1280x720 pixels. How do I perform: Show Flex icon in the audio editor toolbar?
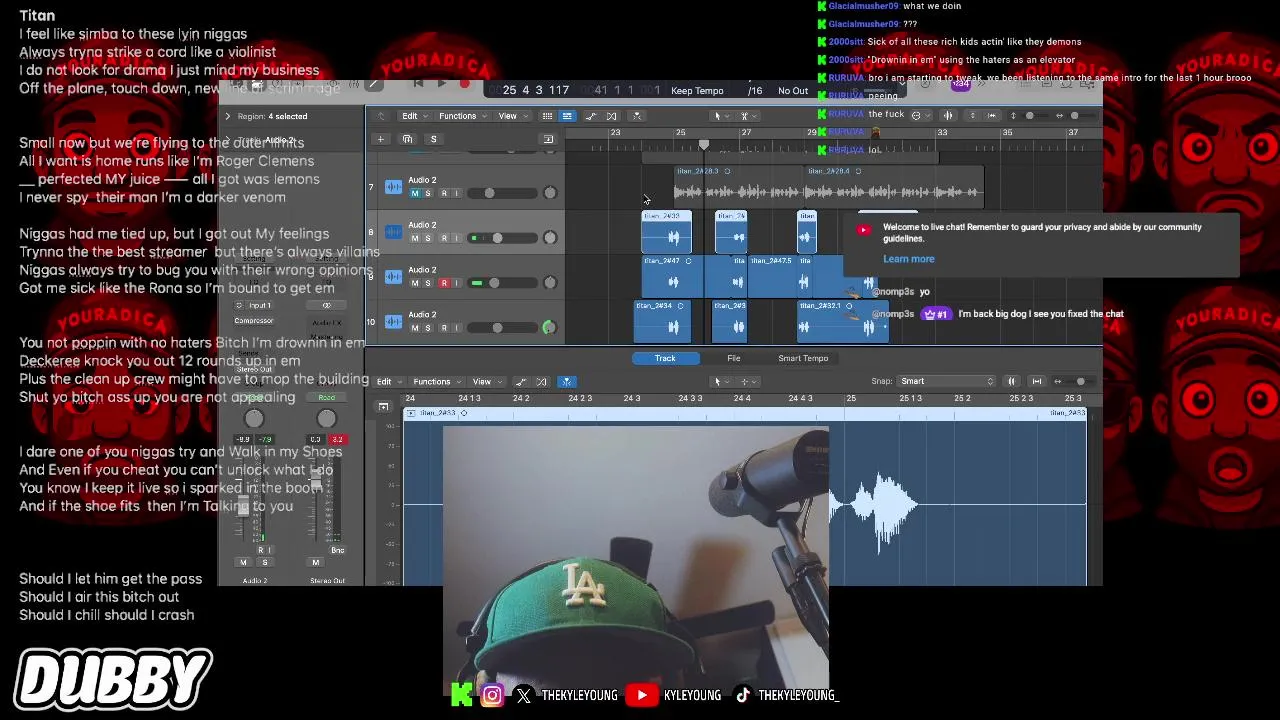point(542,382)
